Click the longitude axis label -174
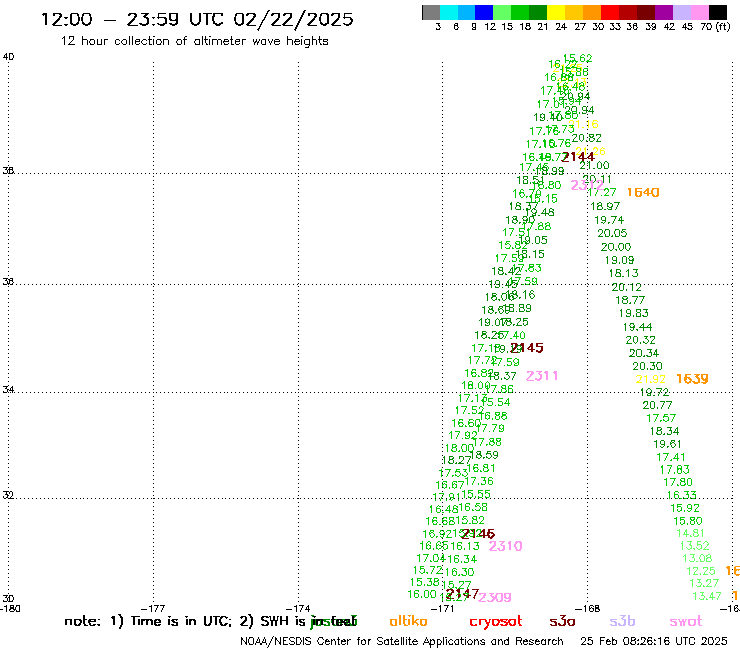Screen dimensions: 740x650 298,609
